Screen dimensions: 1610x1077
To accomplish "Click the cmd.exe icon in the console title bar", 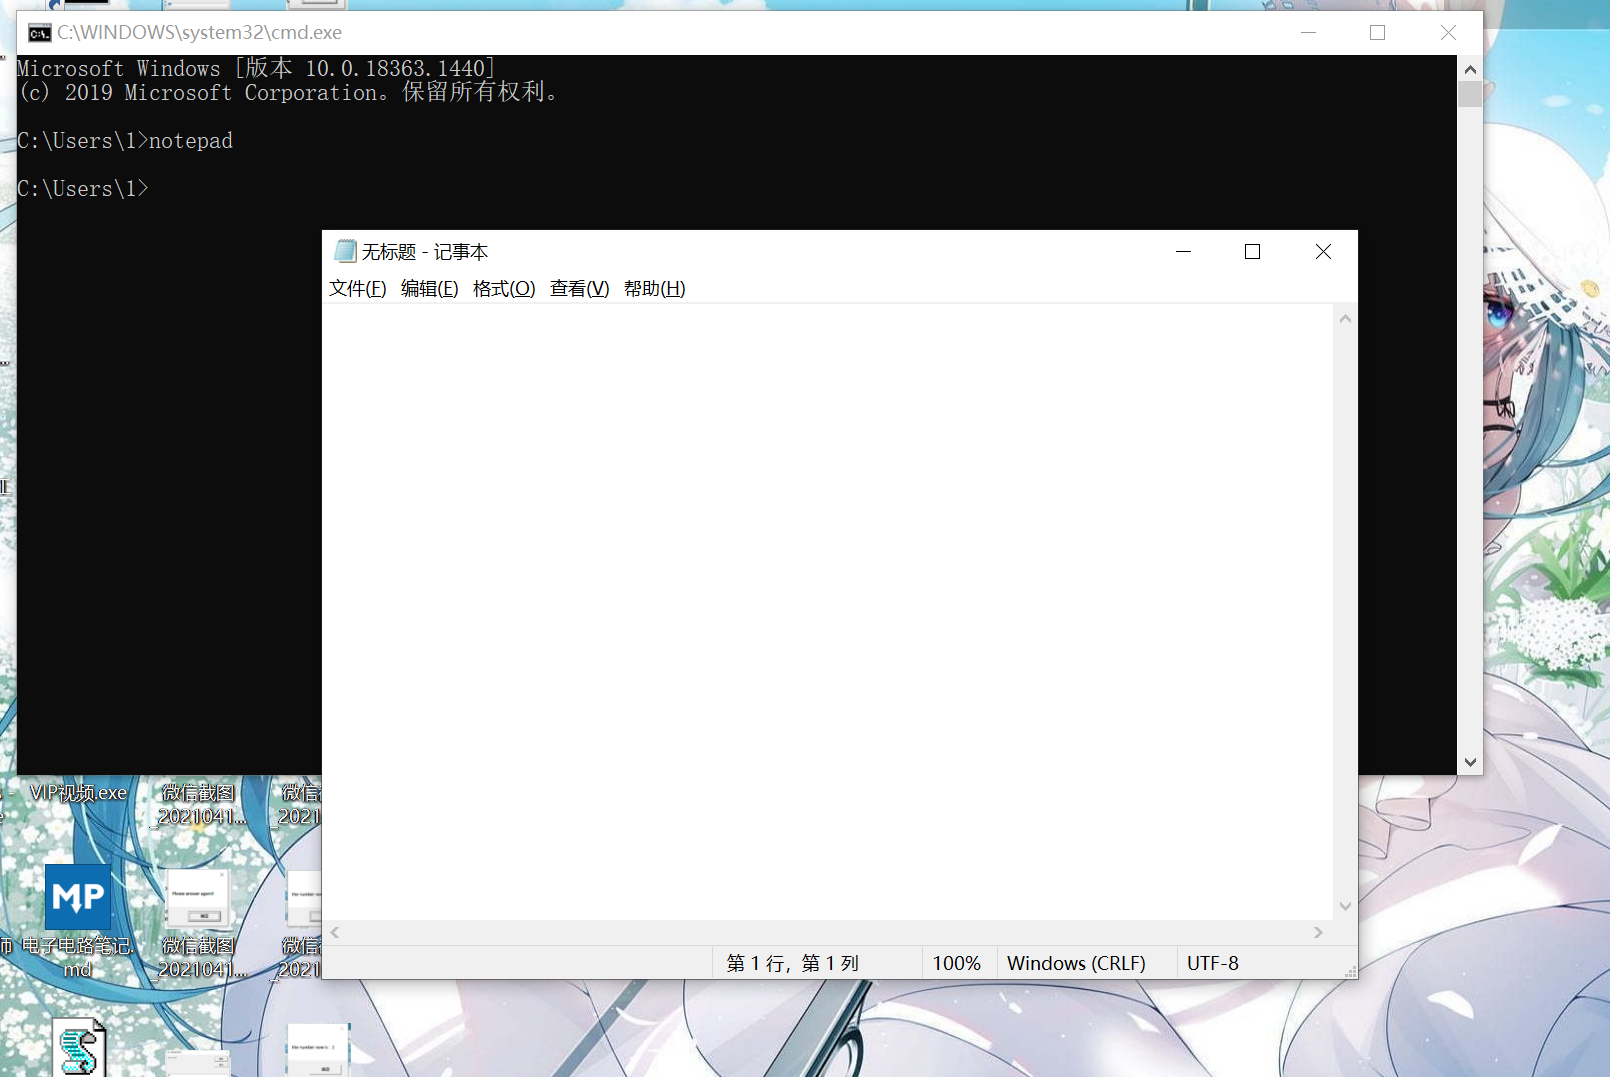I will (x=39, y=32).
